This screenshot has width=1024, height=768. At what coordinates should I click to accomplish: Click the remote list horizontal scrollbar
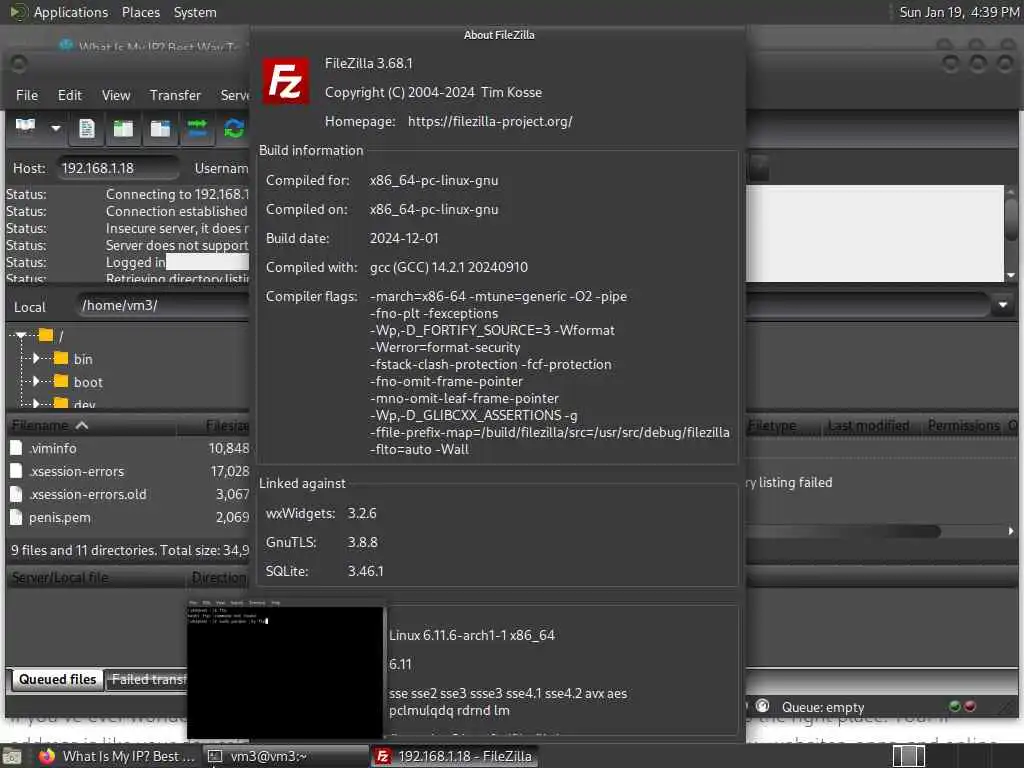tap(844, 532)
